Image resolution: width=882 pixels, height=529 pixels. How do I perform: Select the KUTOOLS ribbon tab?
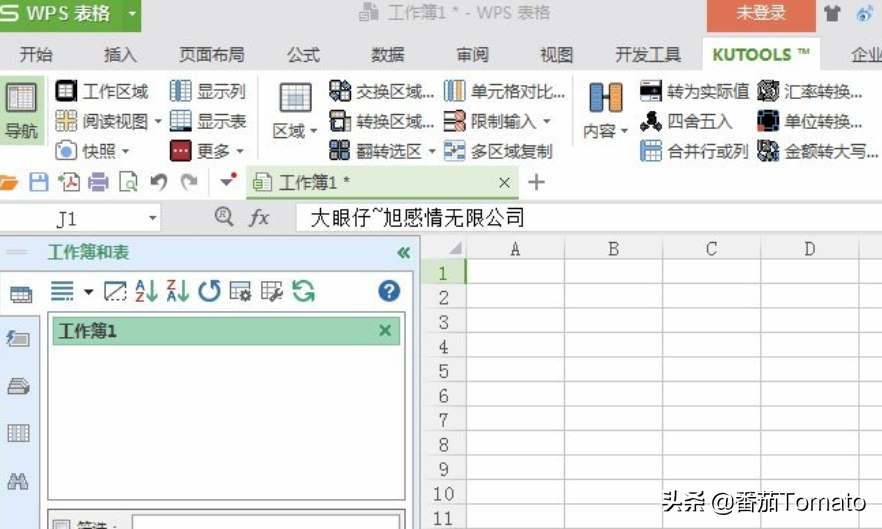click(x=760, y=55)
